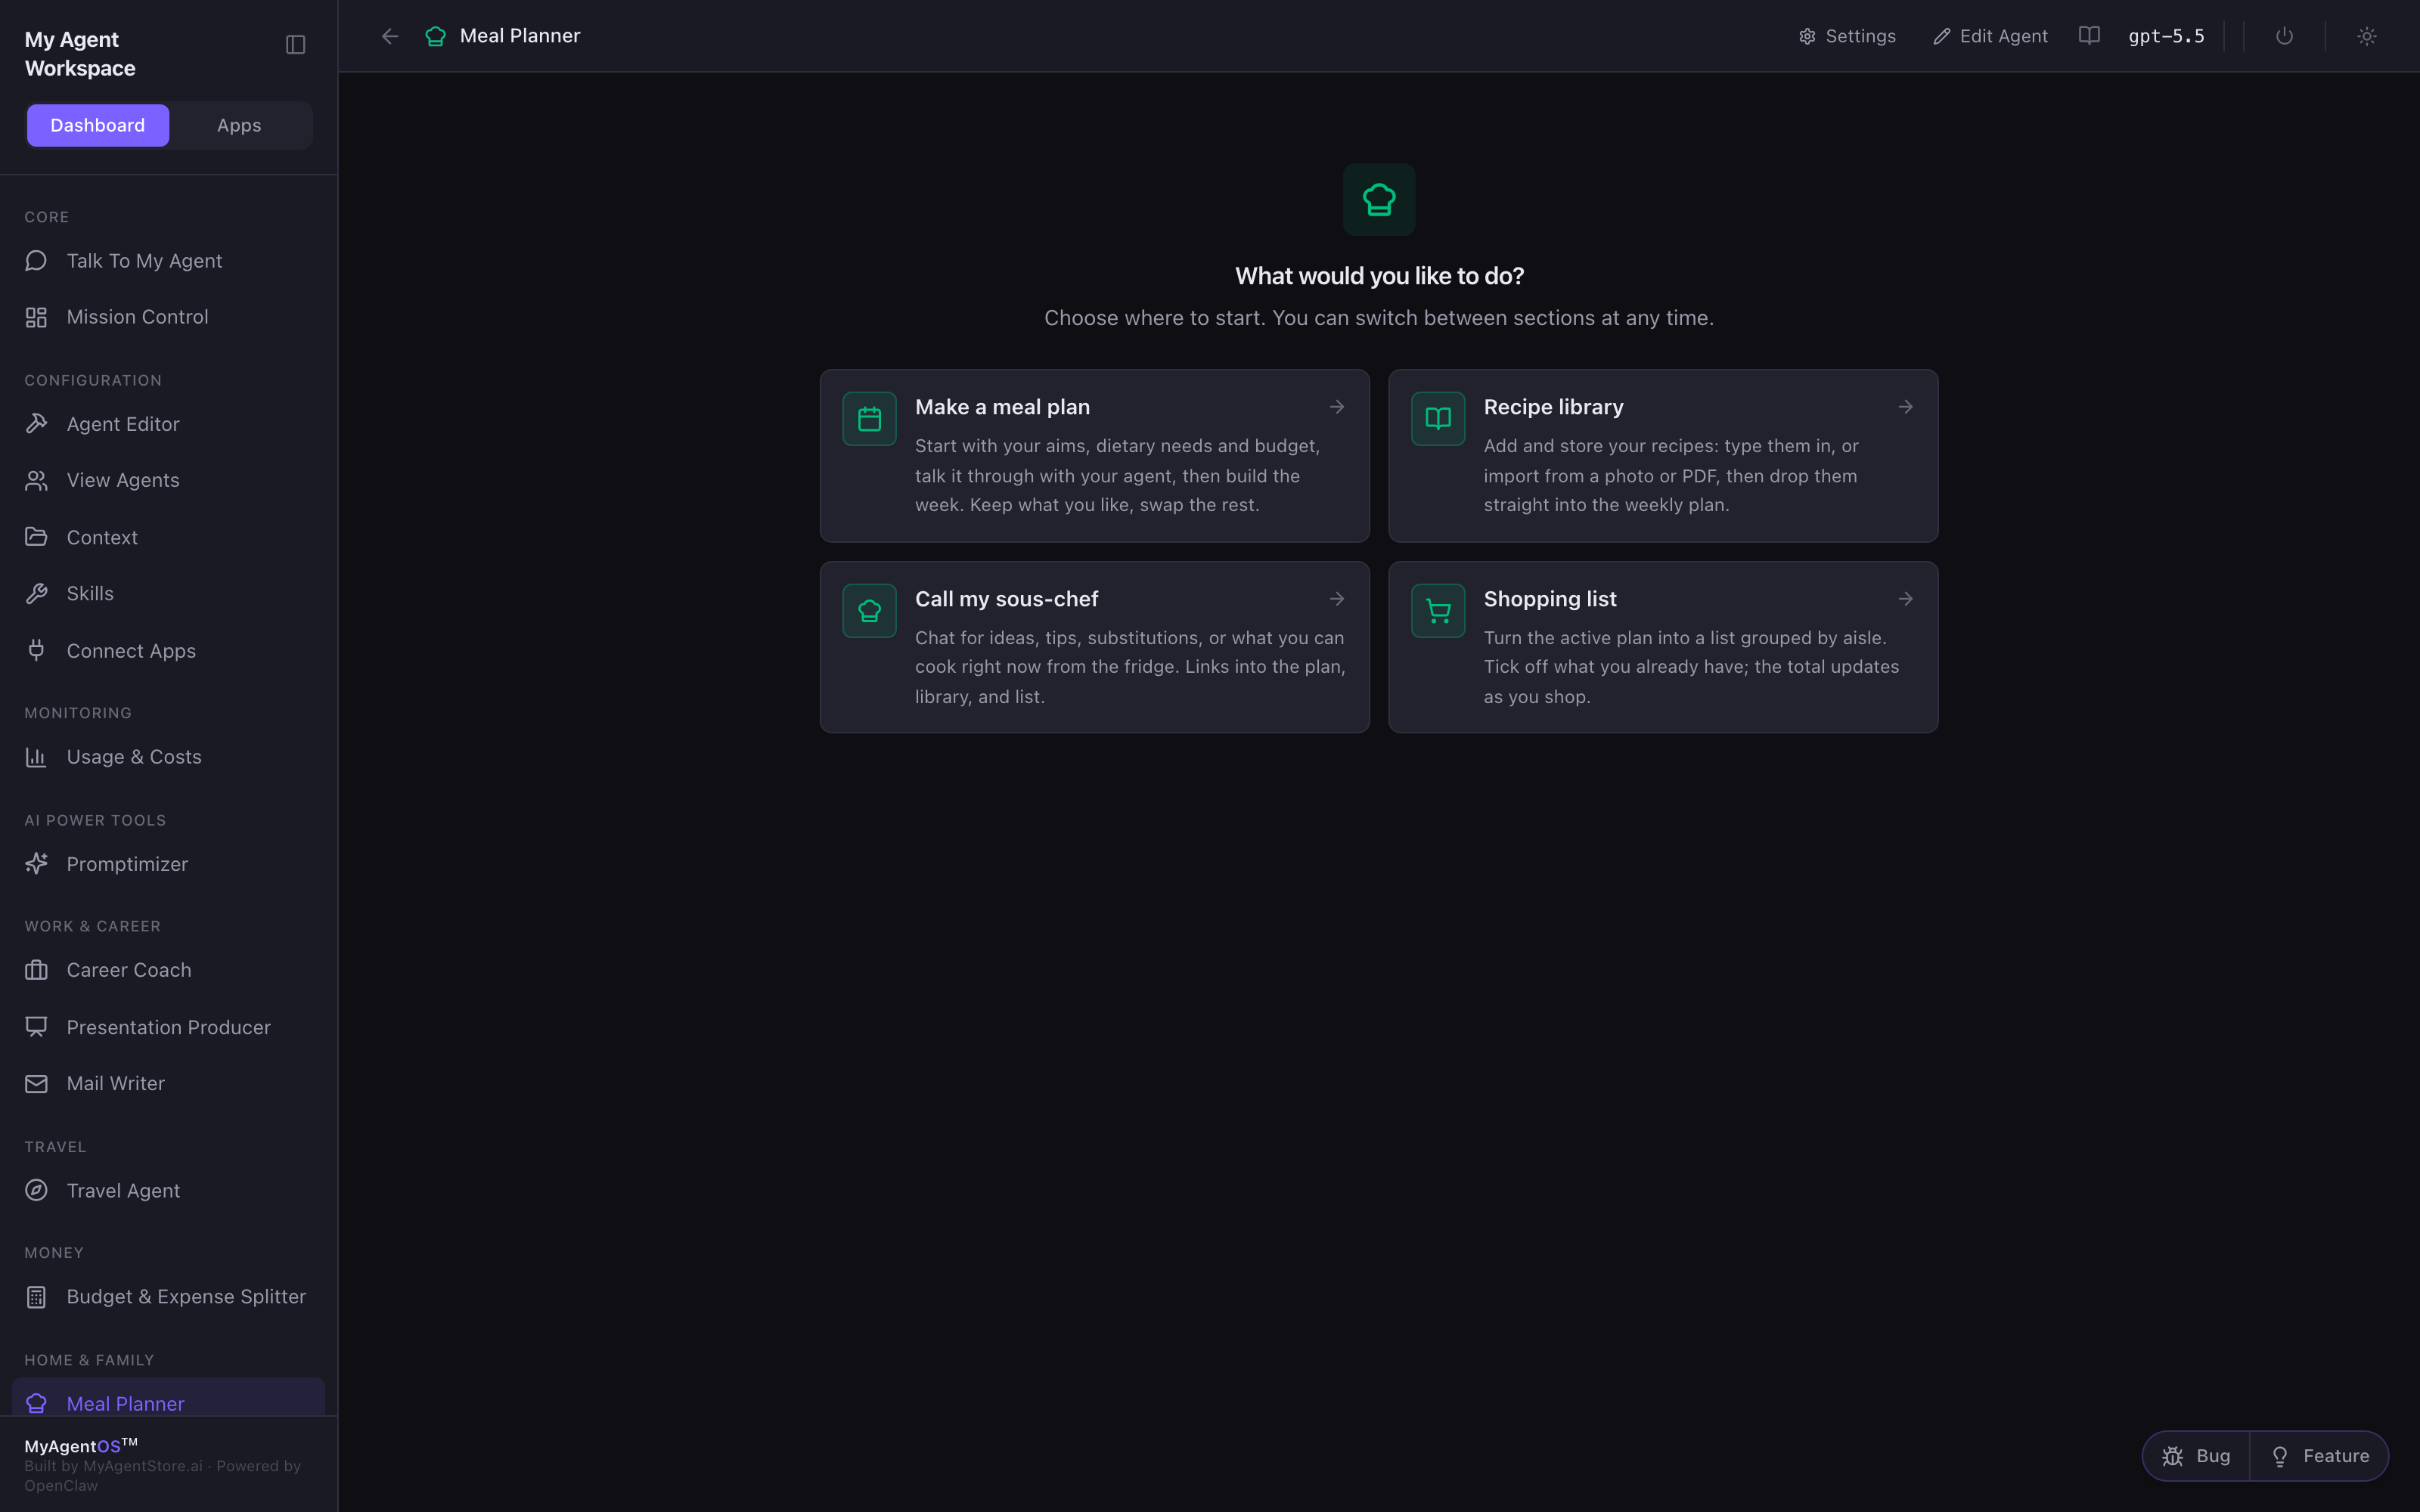Screen dimensions: 2420x1512
Task: Click the Edit Agent button
Action: [1990, 36]
